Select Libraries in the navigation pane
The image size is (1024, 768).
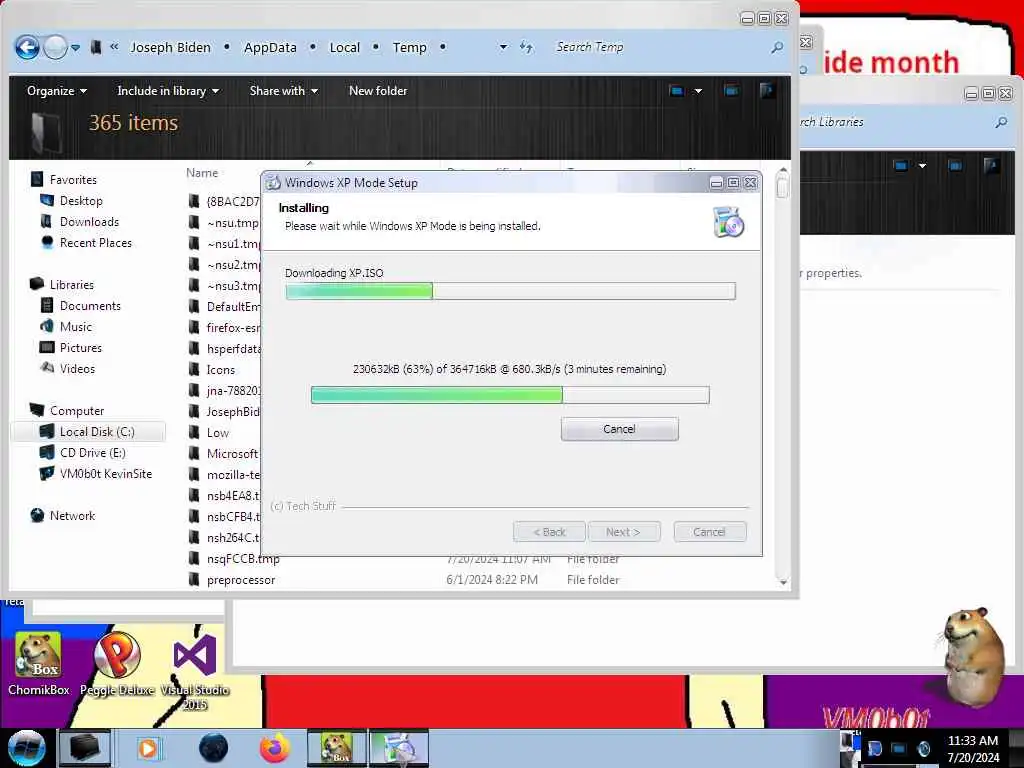pyautogui.click(x=72, y=285)
